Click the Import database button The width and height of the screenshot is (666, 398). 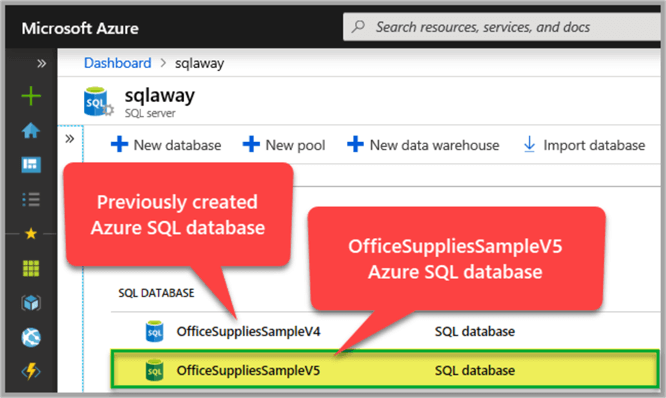click(x=584, y=145)
